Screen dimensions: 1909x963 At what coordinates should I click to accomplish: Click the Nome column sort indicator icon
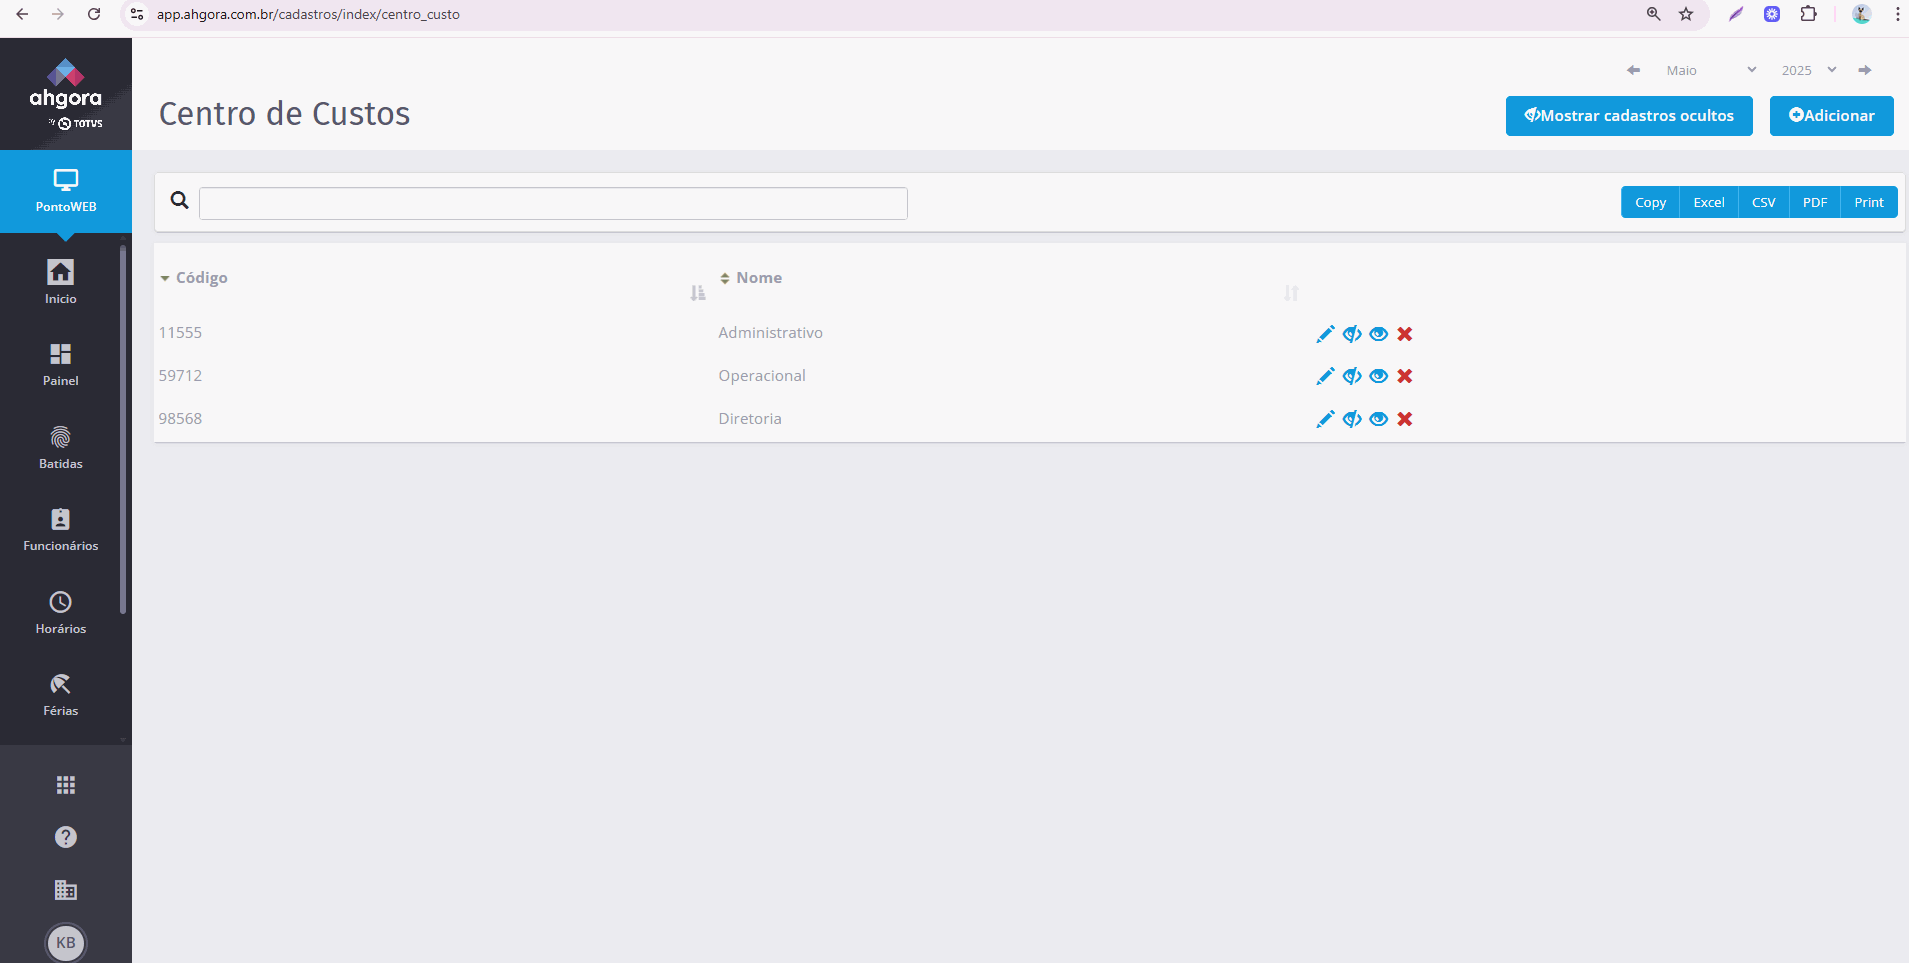tap(1292, 293)
